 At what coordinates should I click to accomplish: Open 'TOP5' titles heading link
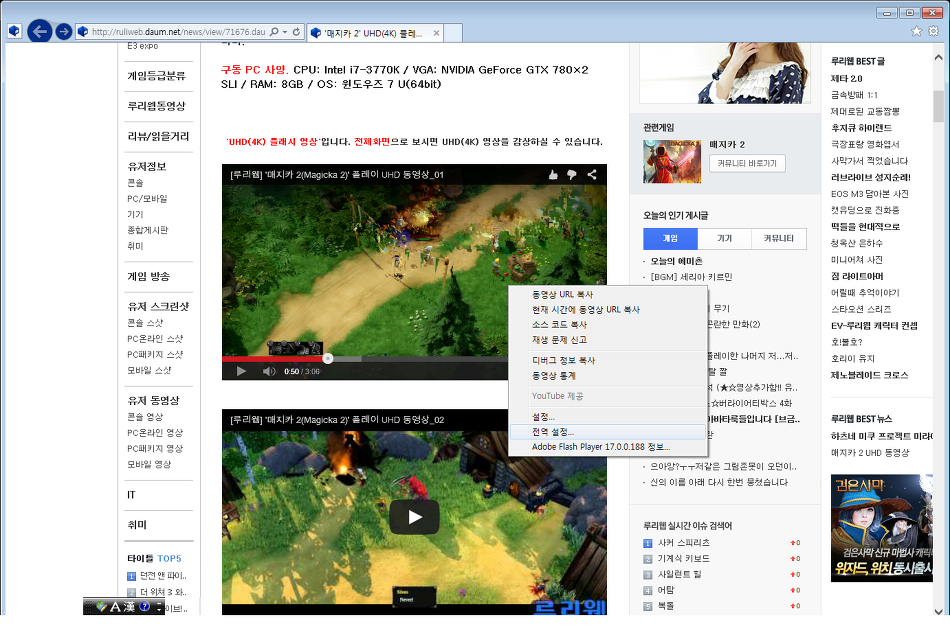tap(169, 559)
